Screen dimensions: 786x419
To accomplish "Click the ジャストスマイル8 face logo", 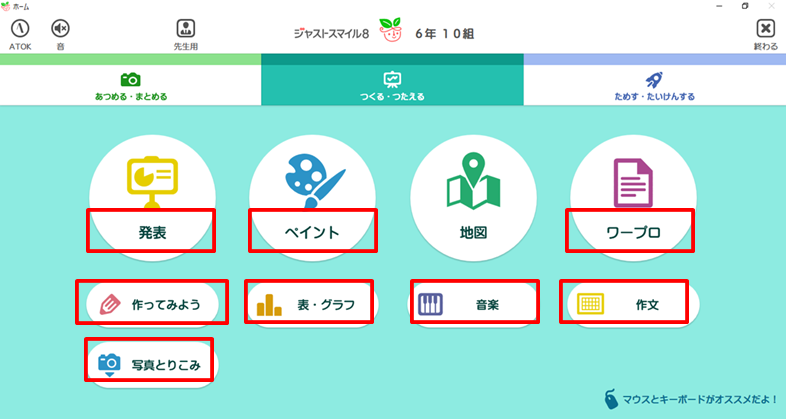I will pyautogui.click(x=390, y=30).
